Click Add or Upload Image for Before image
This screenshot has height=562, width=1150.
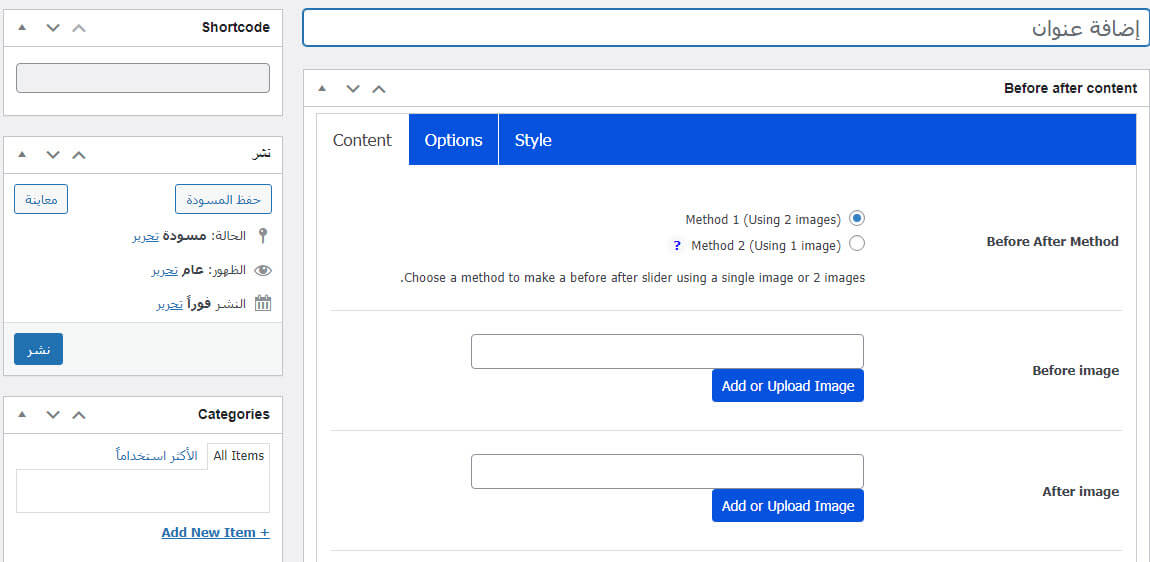[787, 386]
